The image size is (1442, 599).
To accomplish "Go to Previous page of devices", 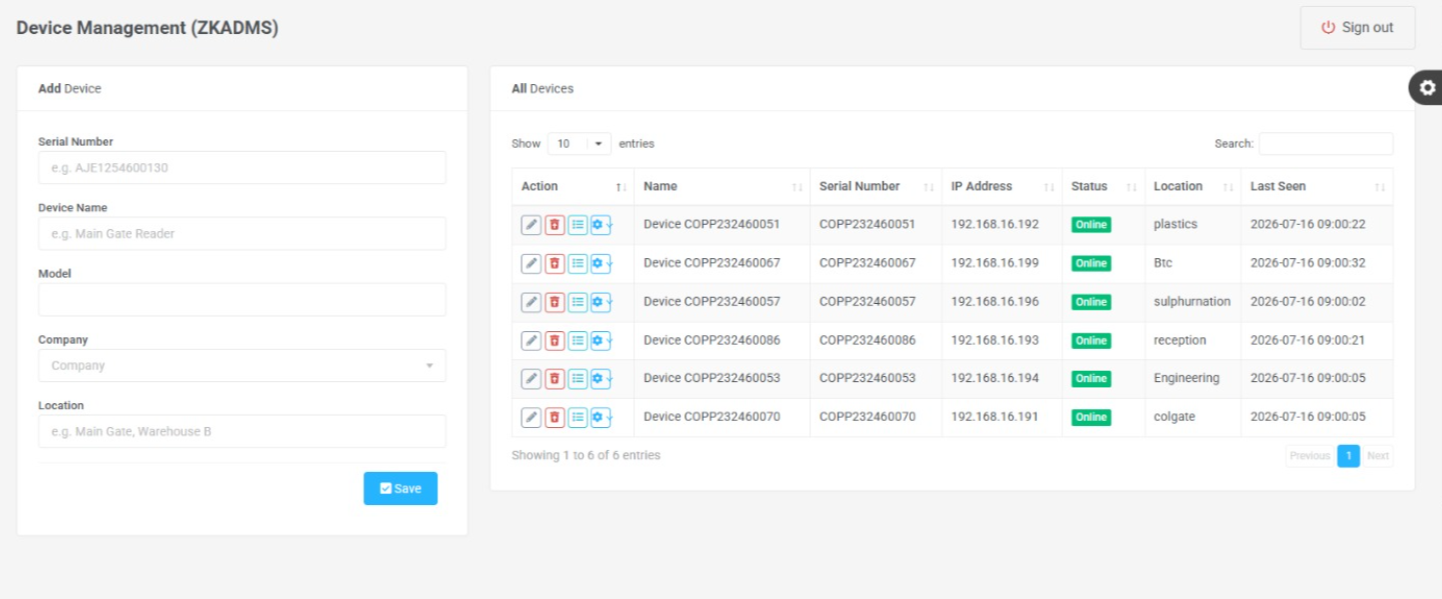I will (x=1310, y=456).
